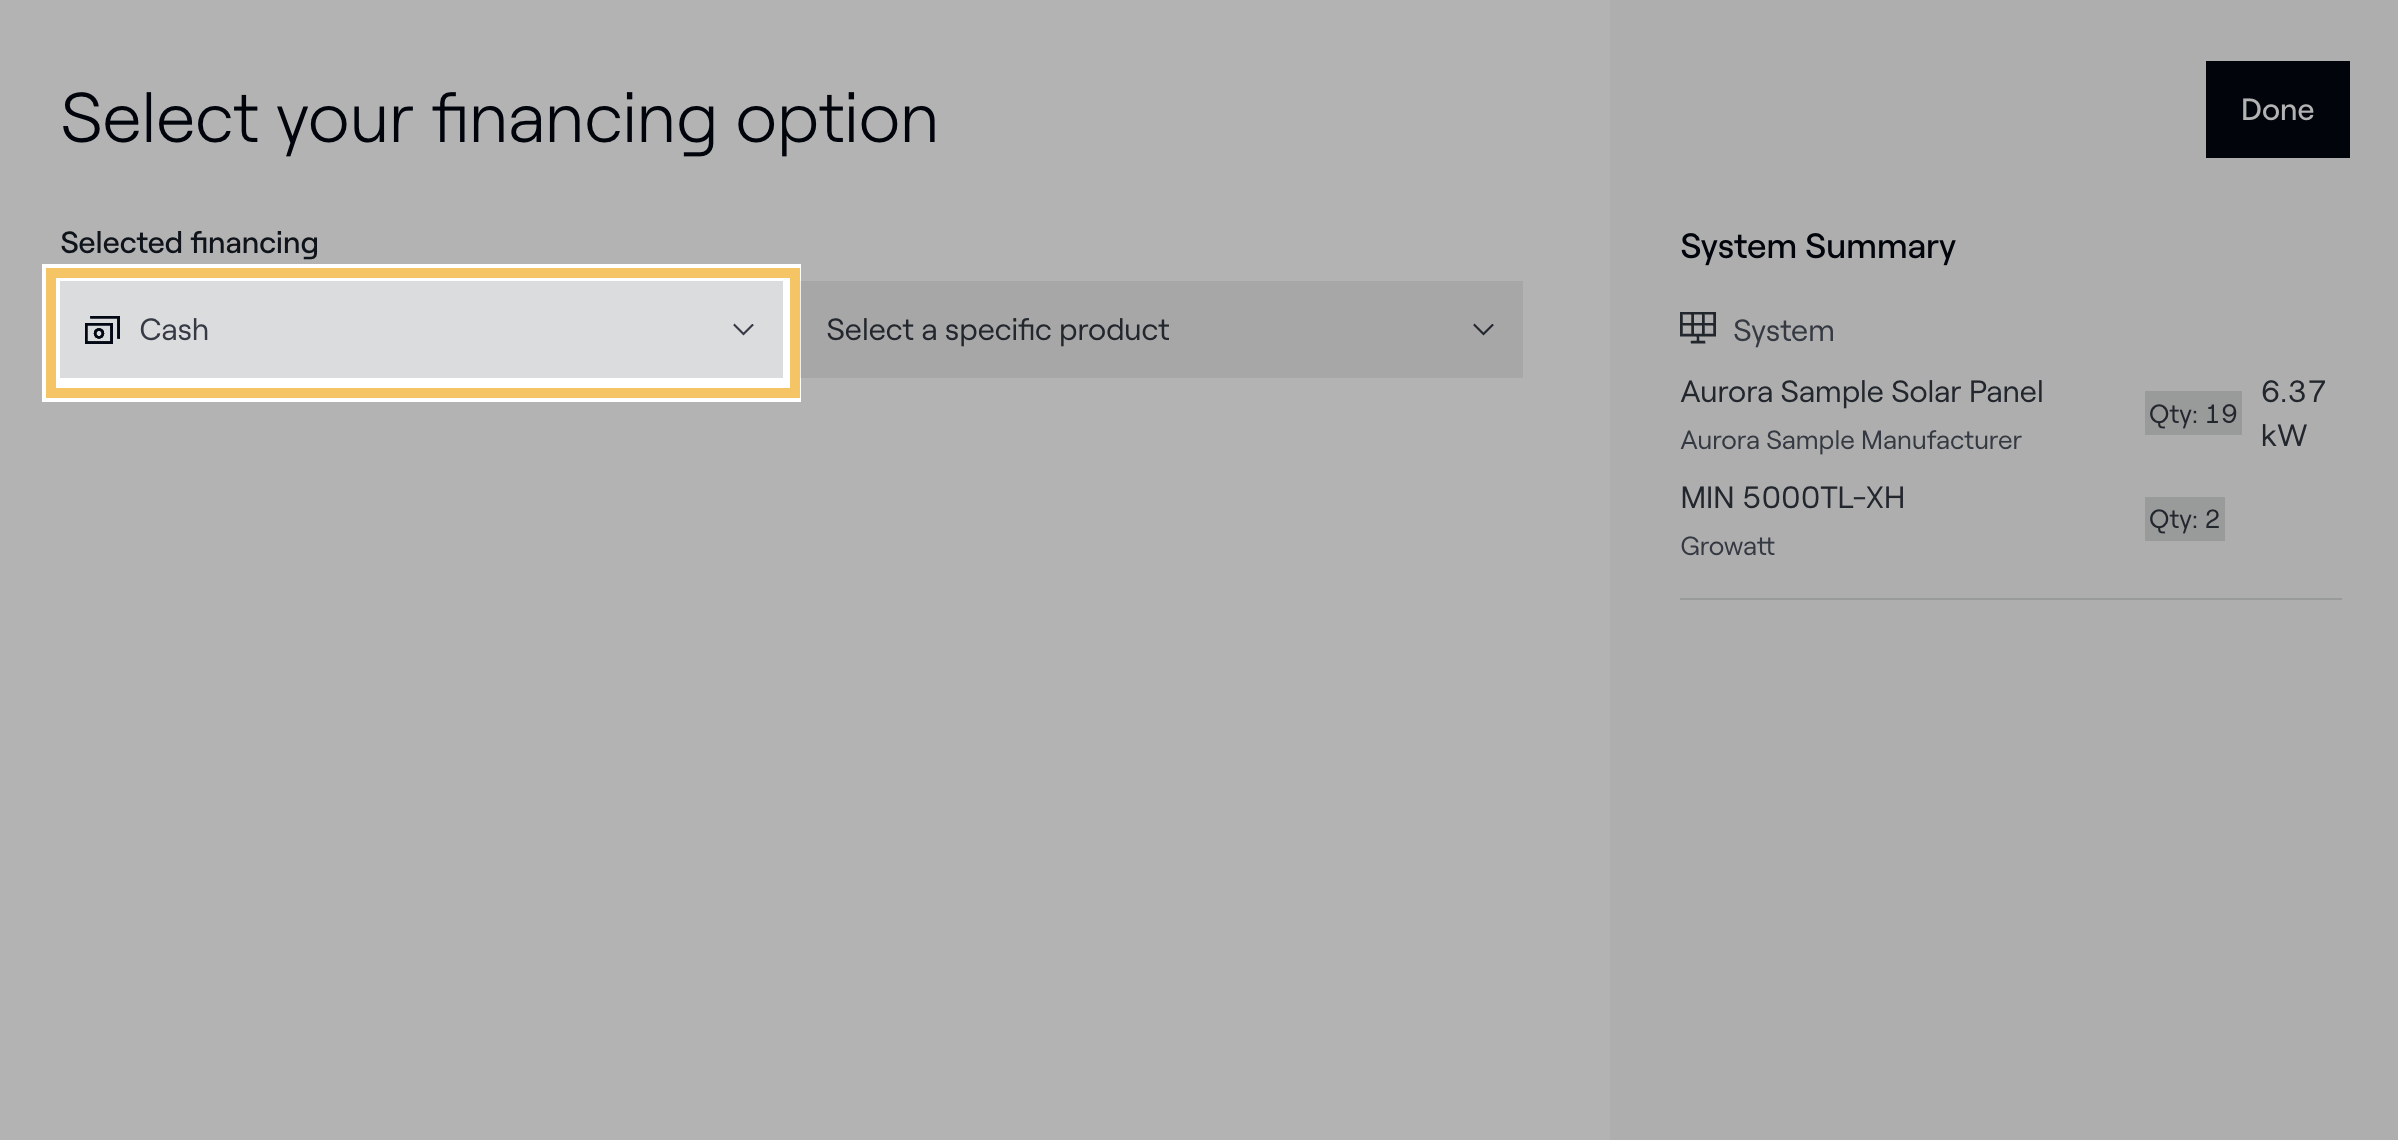This screenshot has height=1140, width=2398.
Task: Open the Cash financing dropdown
Action: (x=420, y=330)
